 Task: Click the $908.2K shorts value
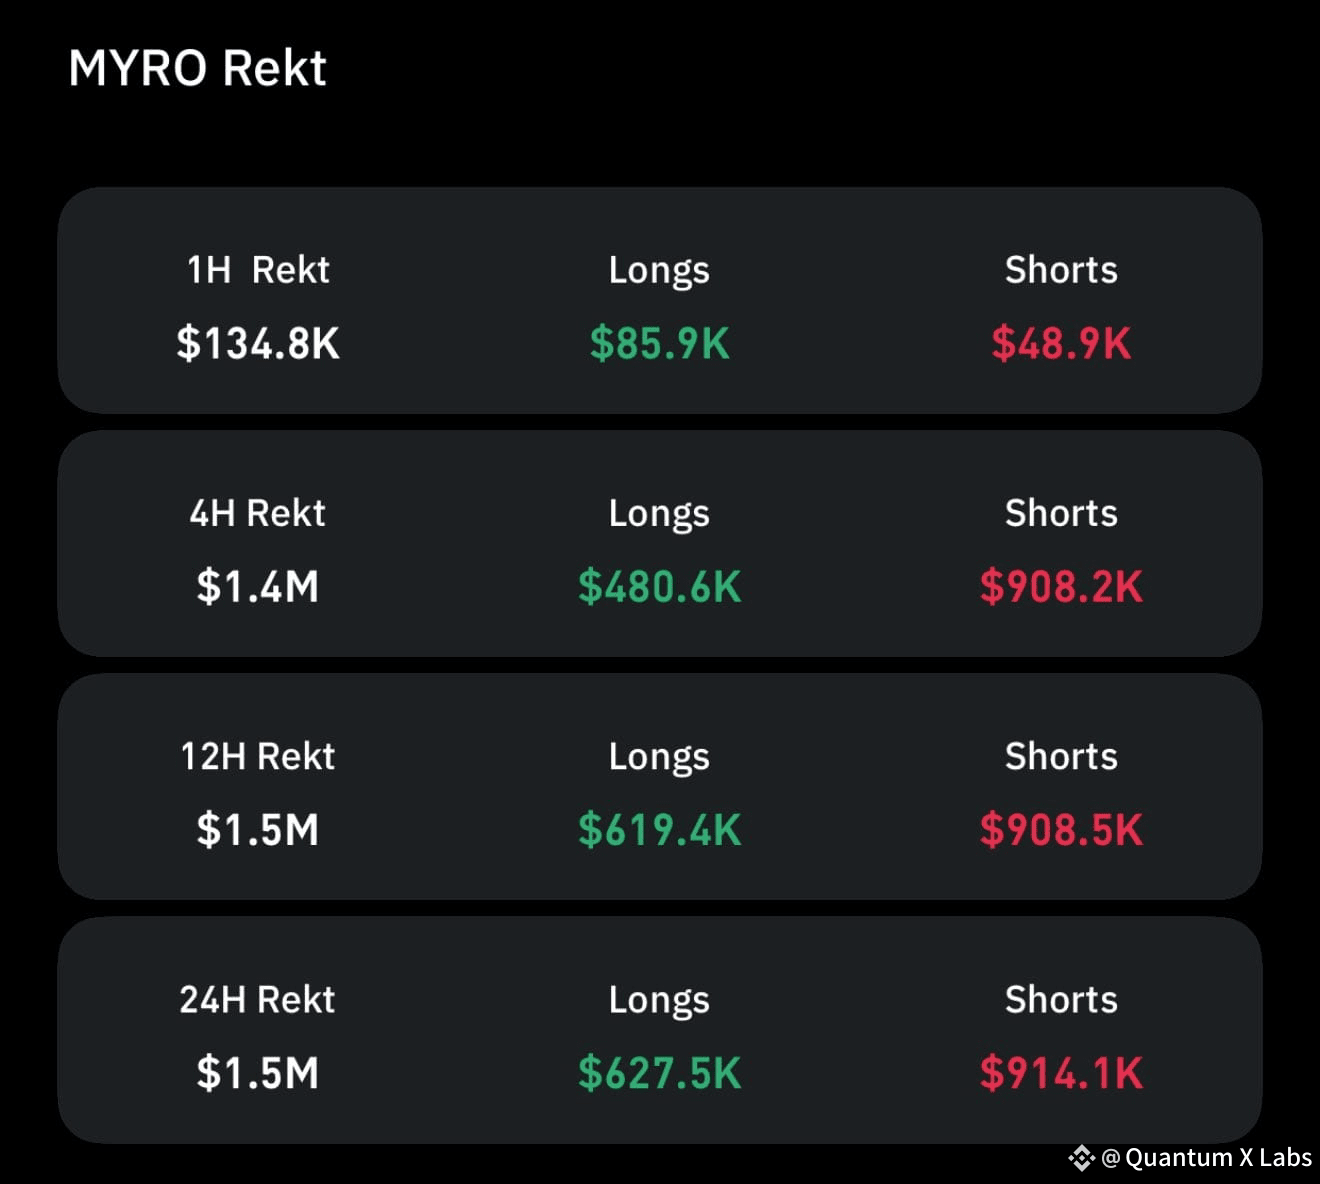click(1061, 587)
